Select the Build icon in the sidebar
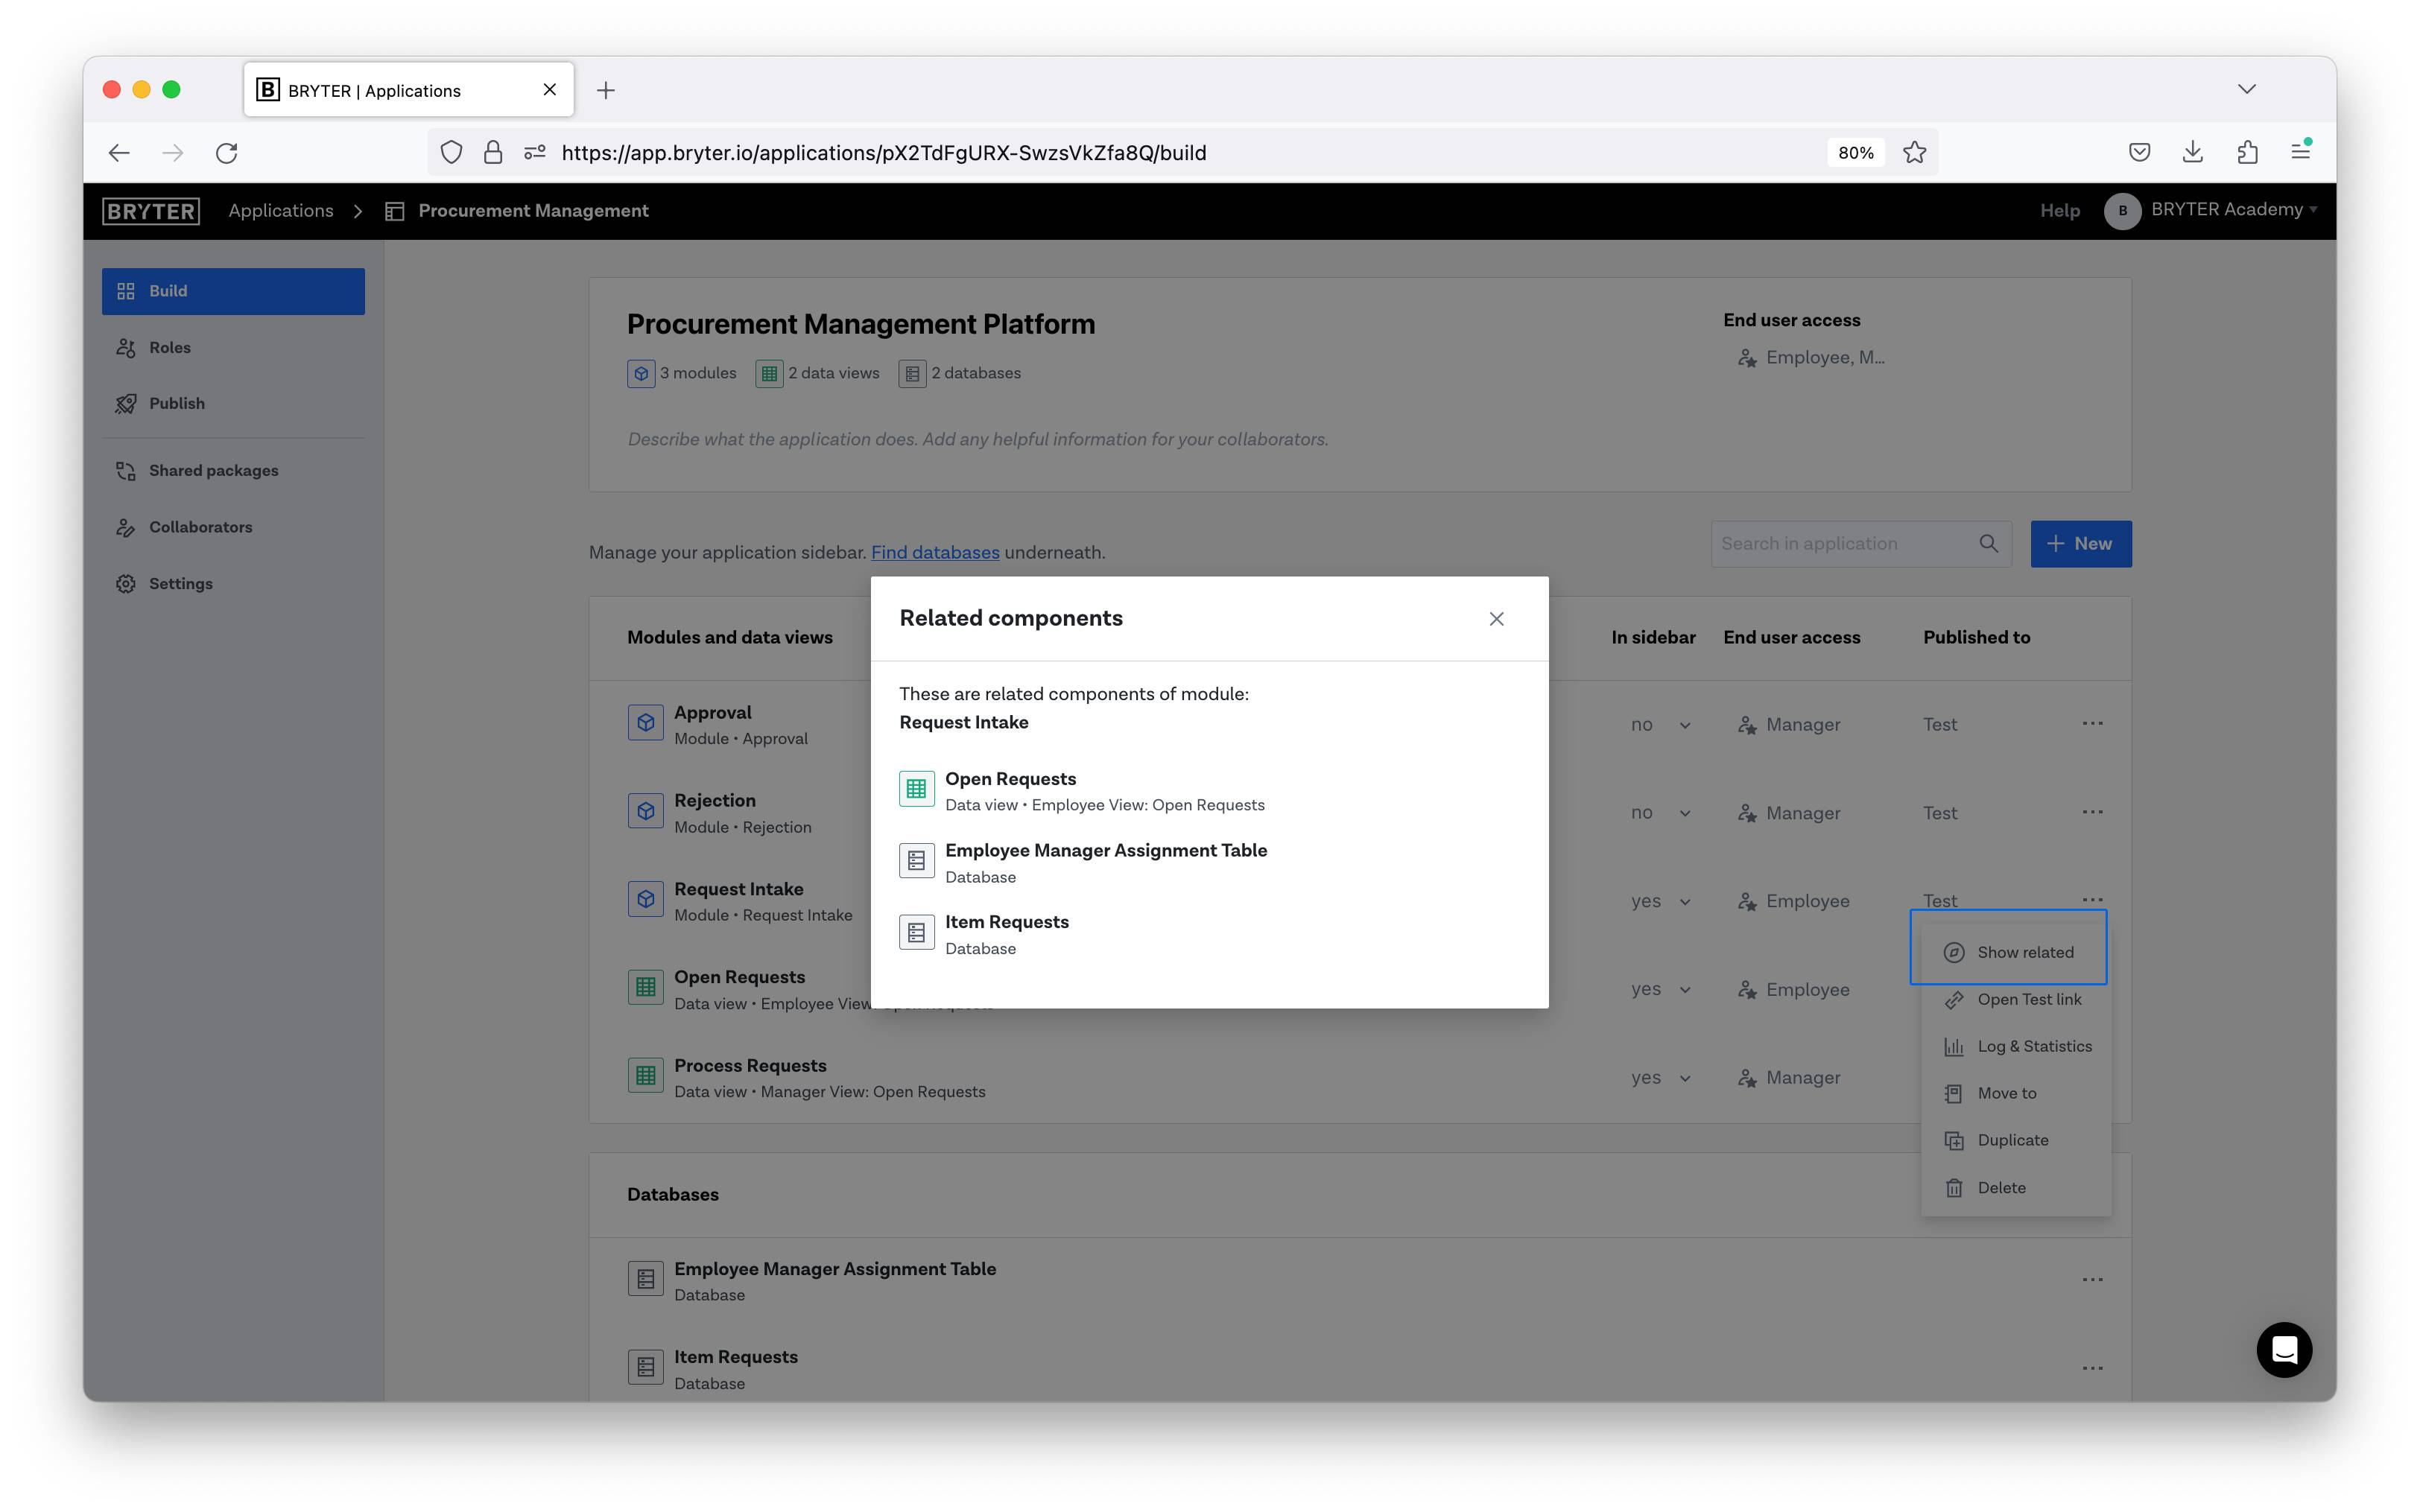The width and height of the screenshot is (2420, 1512). coord(126,291)
